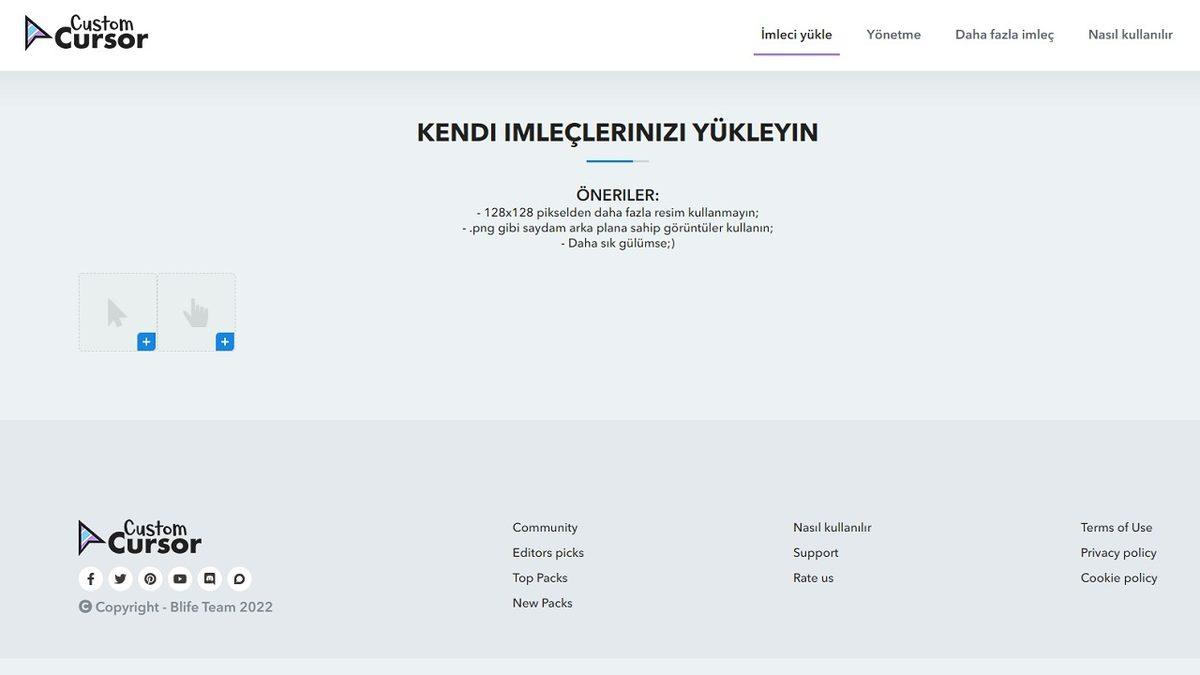This screenshot has width=1200, height=675.
Task: Open the Privacy policy link
Action: click(x=1118, y=553)
